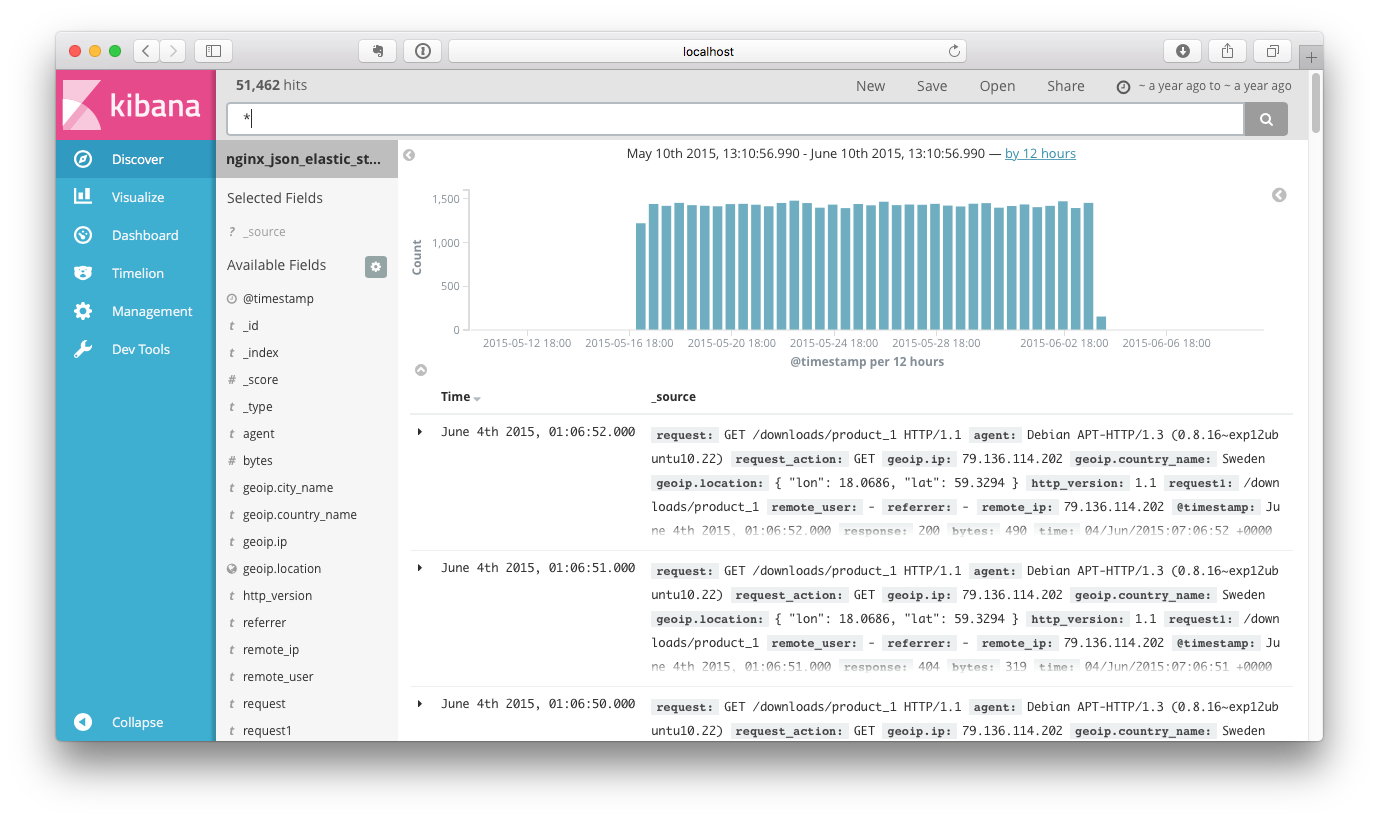The image size is (1379, 821).
Task: Collapse the field list sidebar arrow
Action: 409,155
